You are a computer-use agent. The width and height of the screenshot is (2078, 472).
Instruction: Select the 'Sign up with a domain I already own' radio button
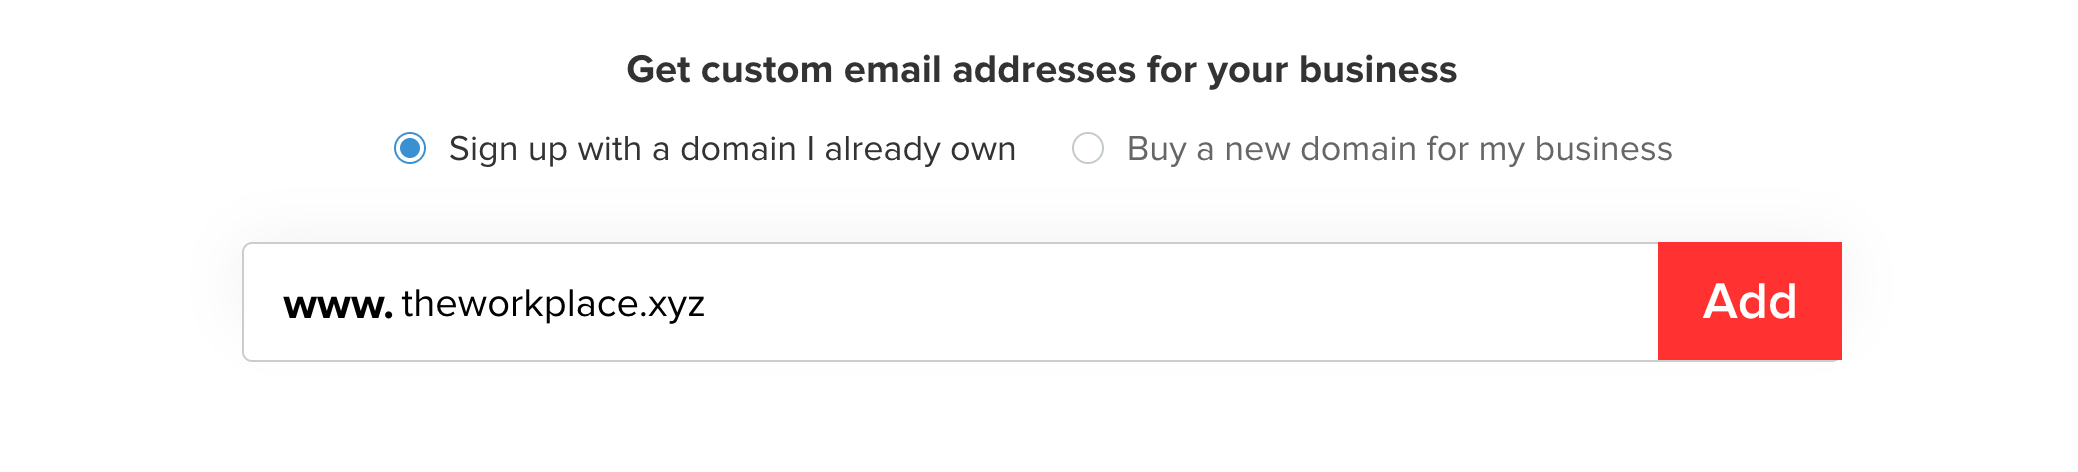click(x=410, y=149)
